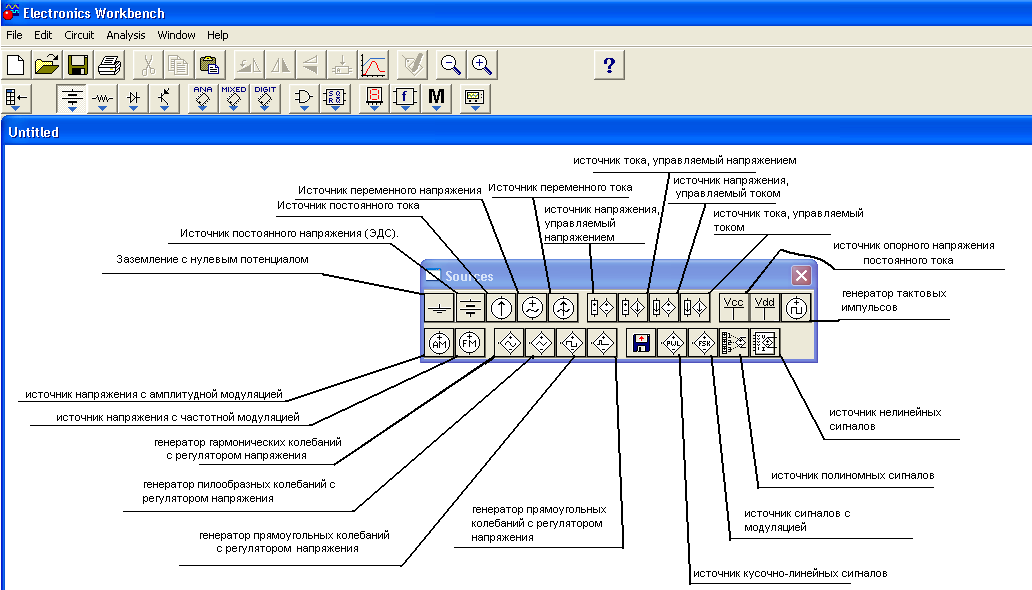Select the voltage-controlled square wave oscillator
Screen dimensions: 1032x590
pyautogui.click(x=571, y=342)
